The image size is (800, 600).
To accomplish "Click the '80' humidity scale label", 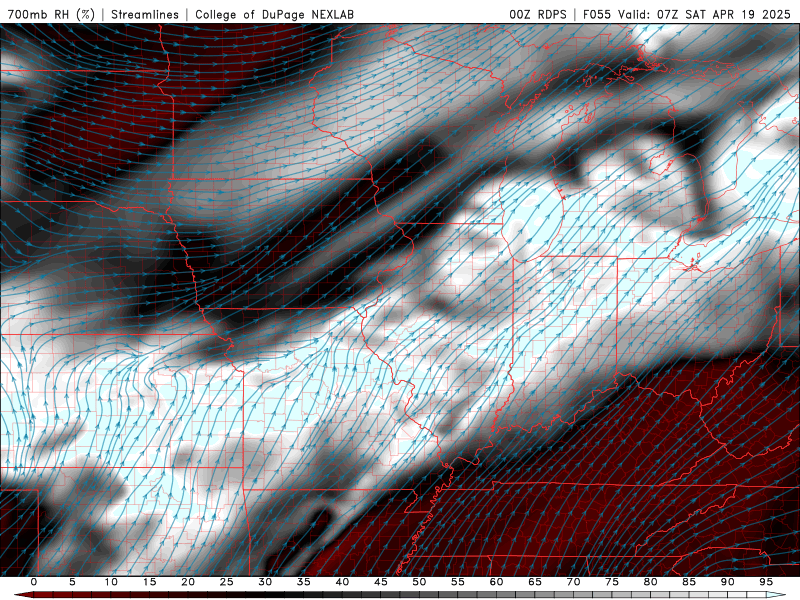I will [x=651, y=582].
